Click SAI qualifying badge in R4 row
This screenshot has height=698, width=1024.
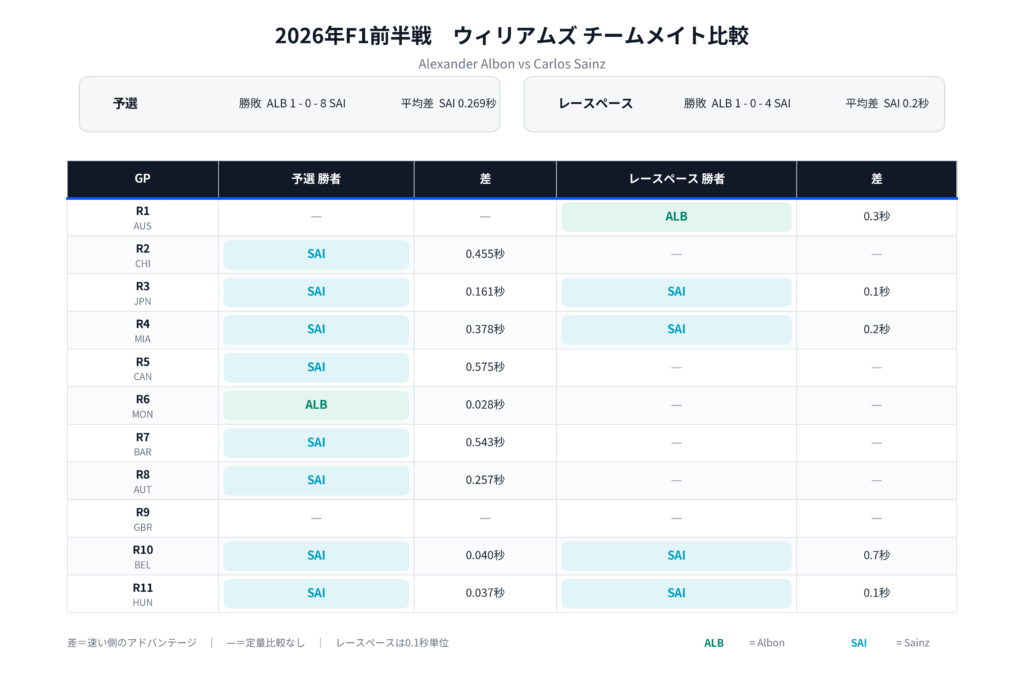(316, 330)
